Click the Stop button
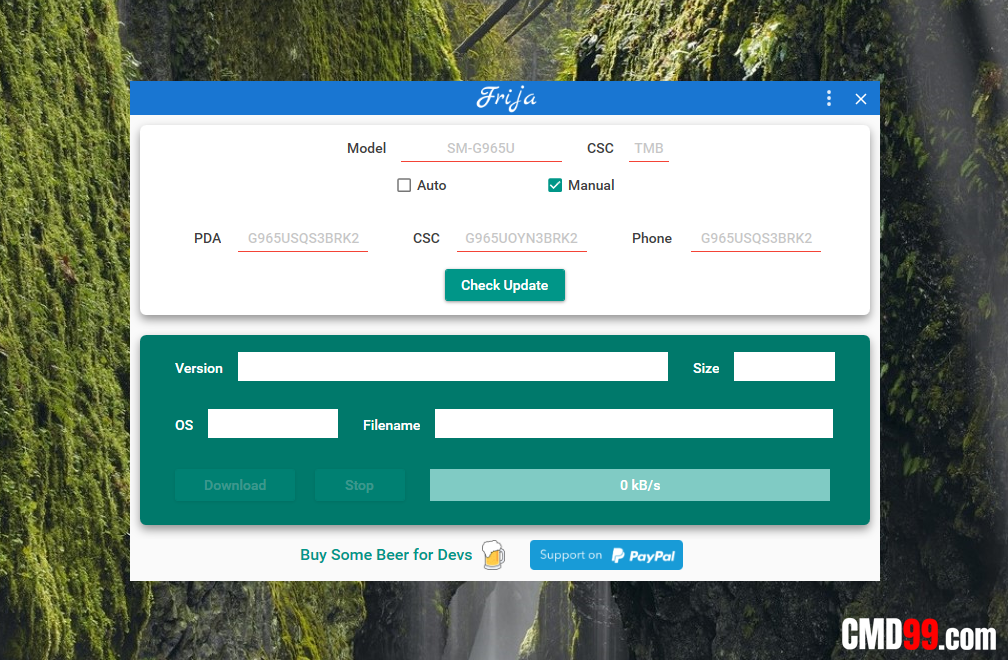 (359, 485)
